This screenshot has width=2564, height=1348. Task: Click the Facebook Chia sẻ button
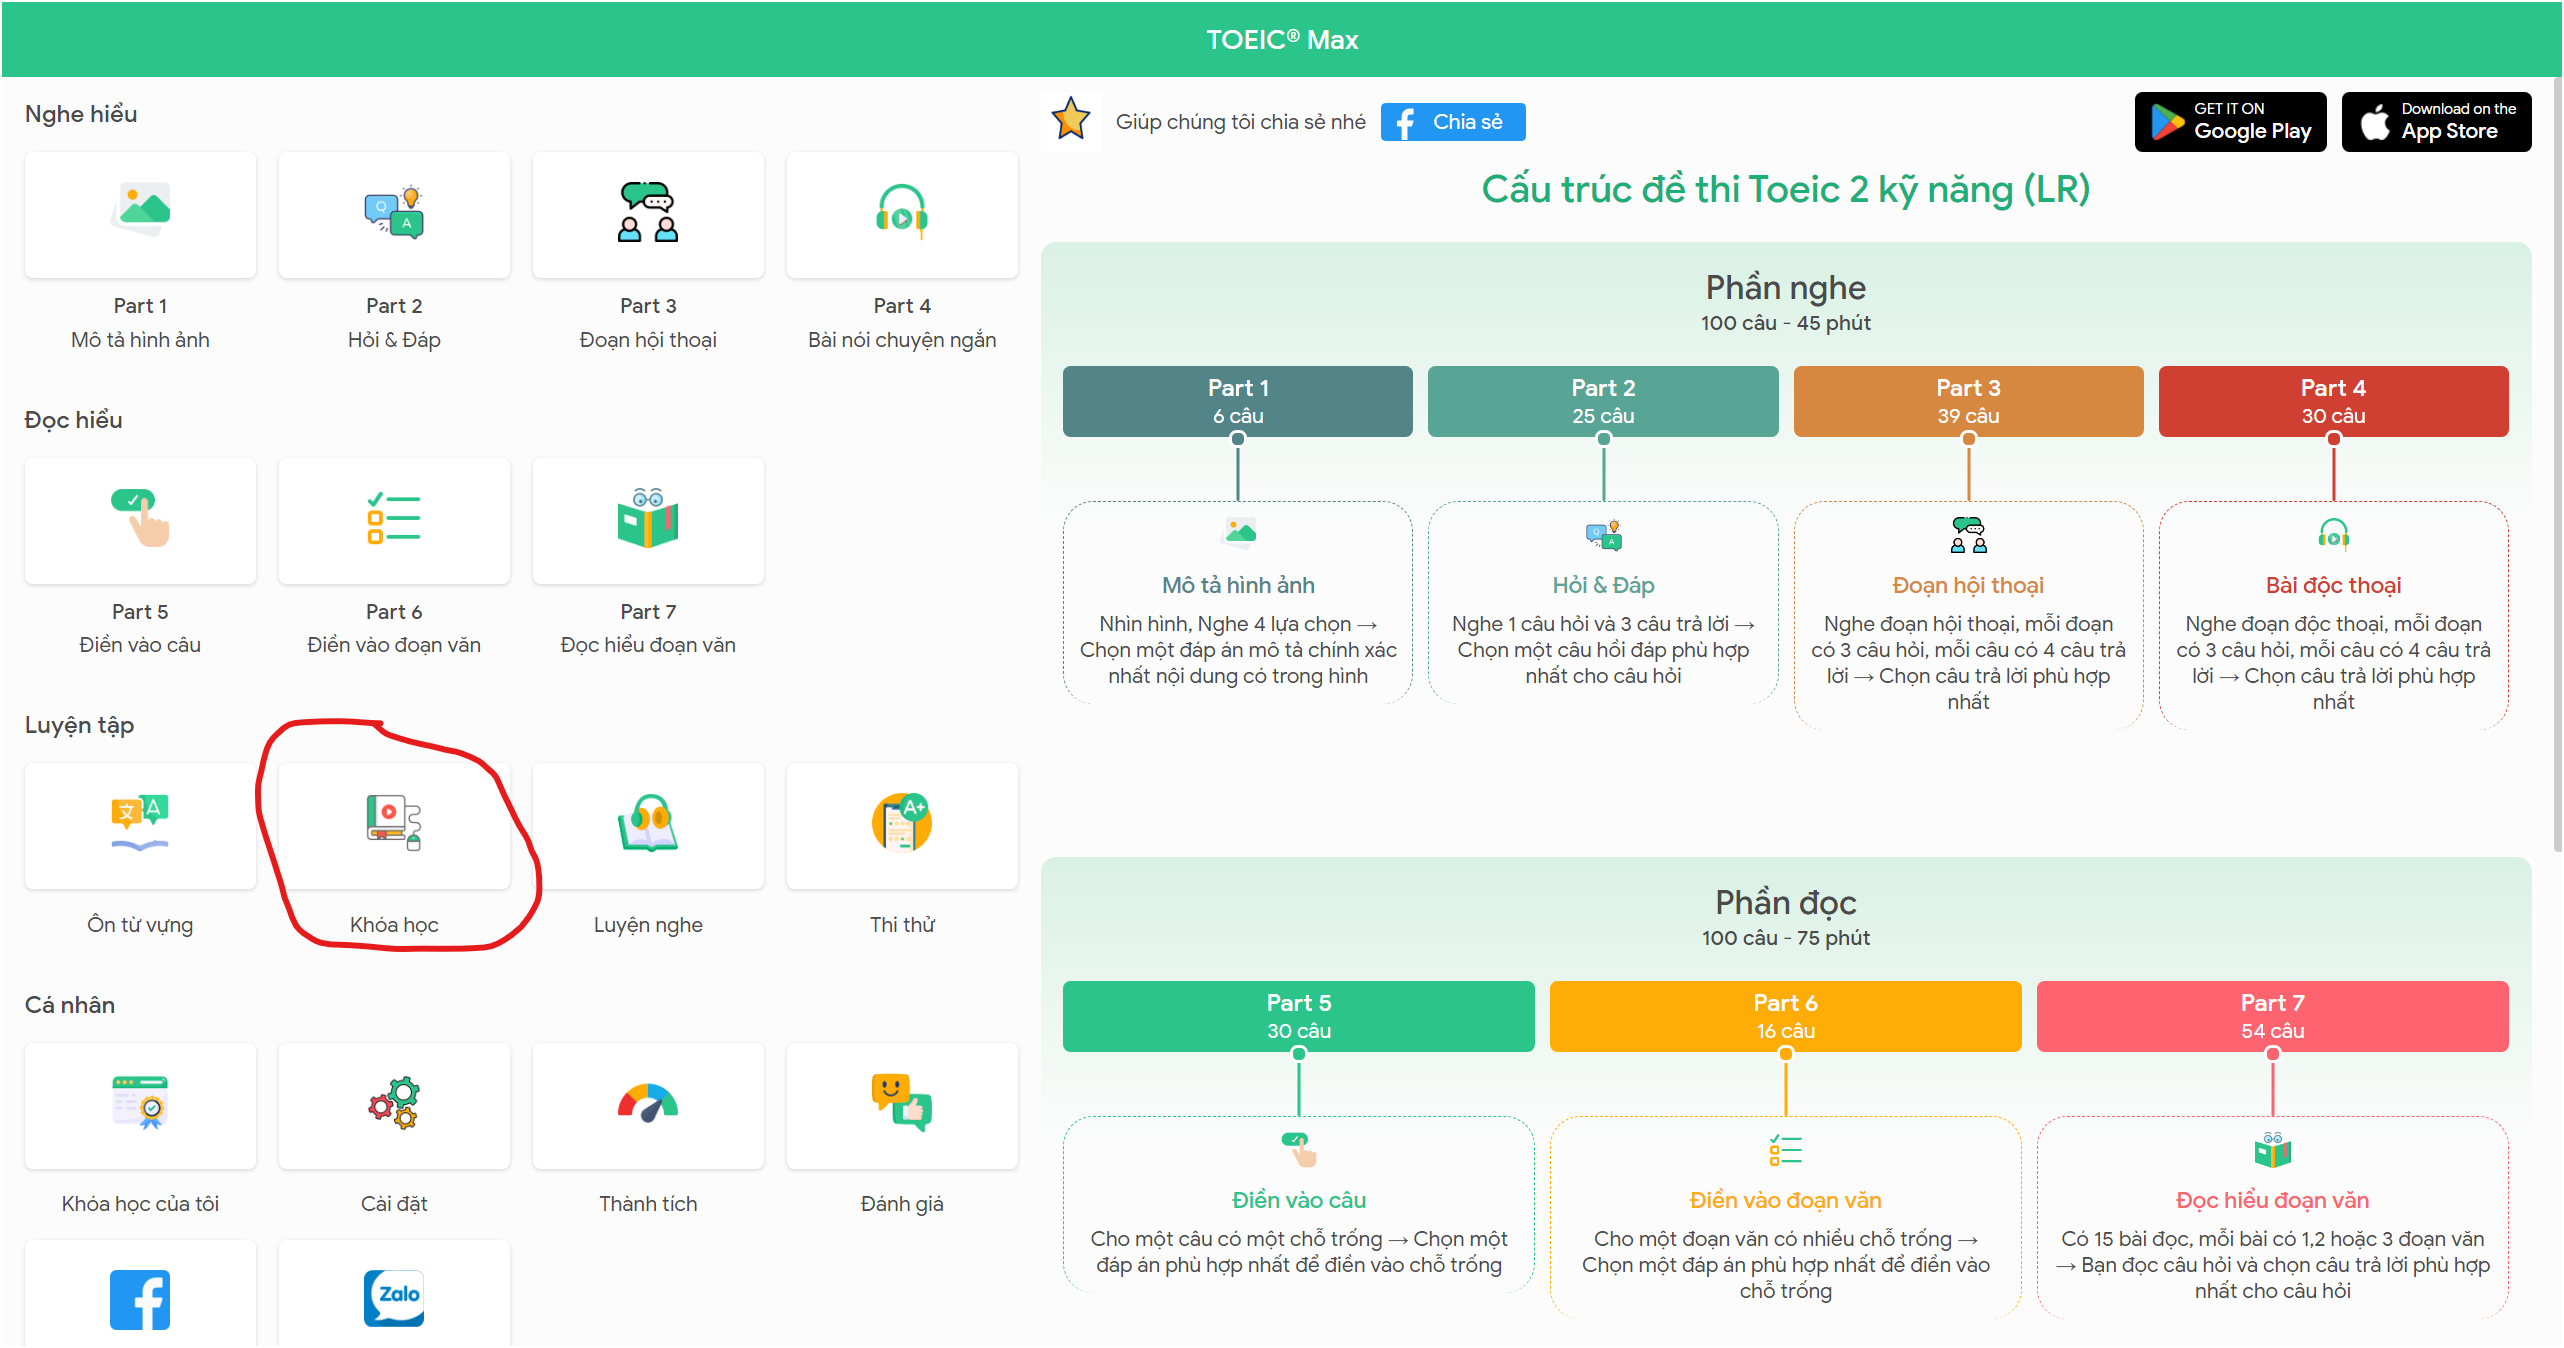click(x=1452, y=122)
